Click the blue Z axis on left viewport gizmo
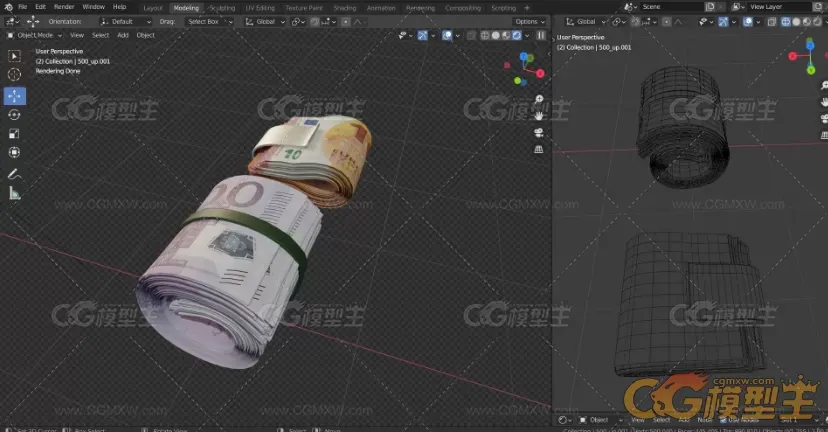Image resolution: width=828 pixels, height=432 pixels. click(523, 57)
